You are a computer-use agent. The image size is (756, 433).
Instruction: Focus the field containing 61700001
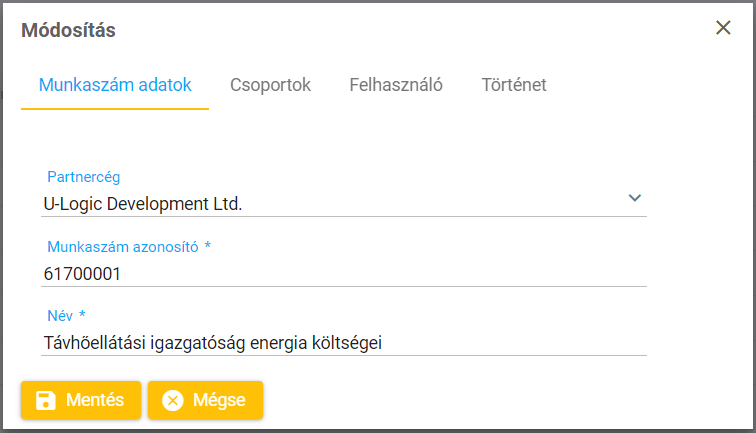pyautogui.click(x=340, y=273)
